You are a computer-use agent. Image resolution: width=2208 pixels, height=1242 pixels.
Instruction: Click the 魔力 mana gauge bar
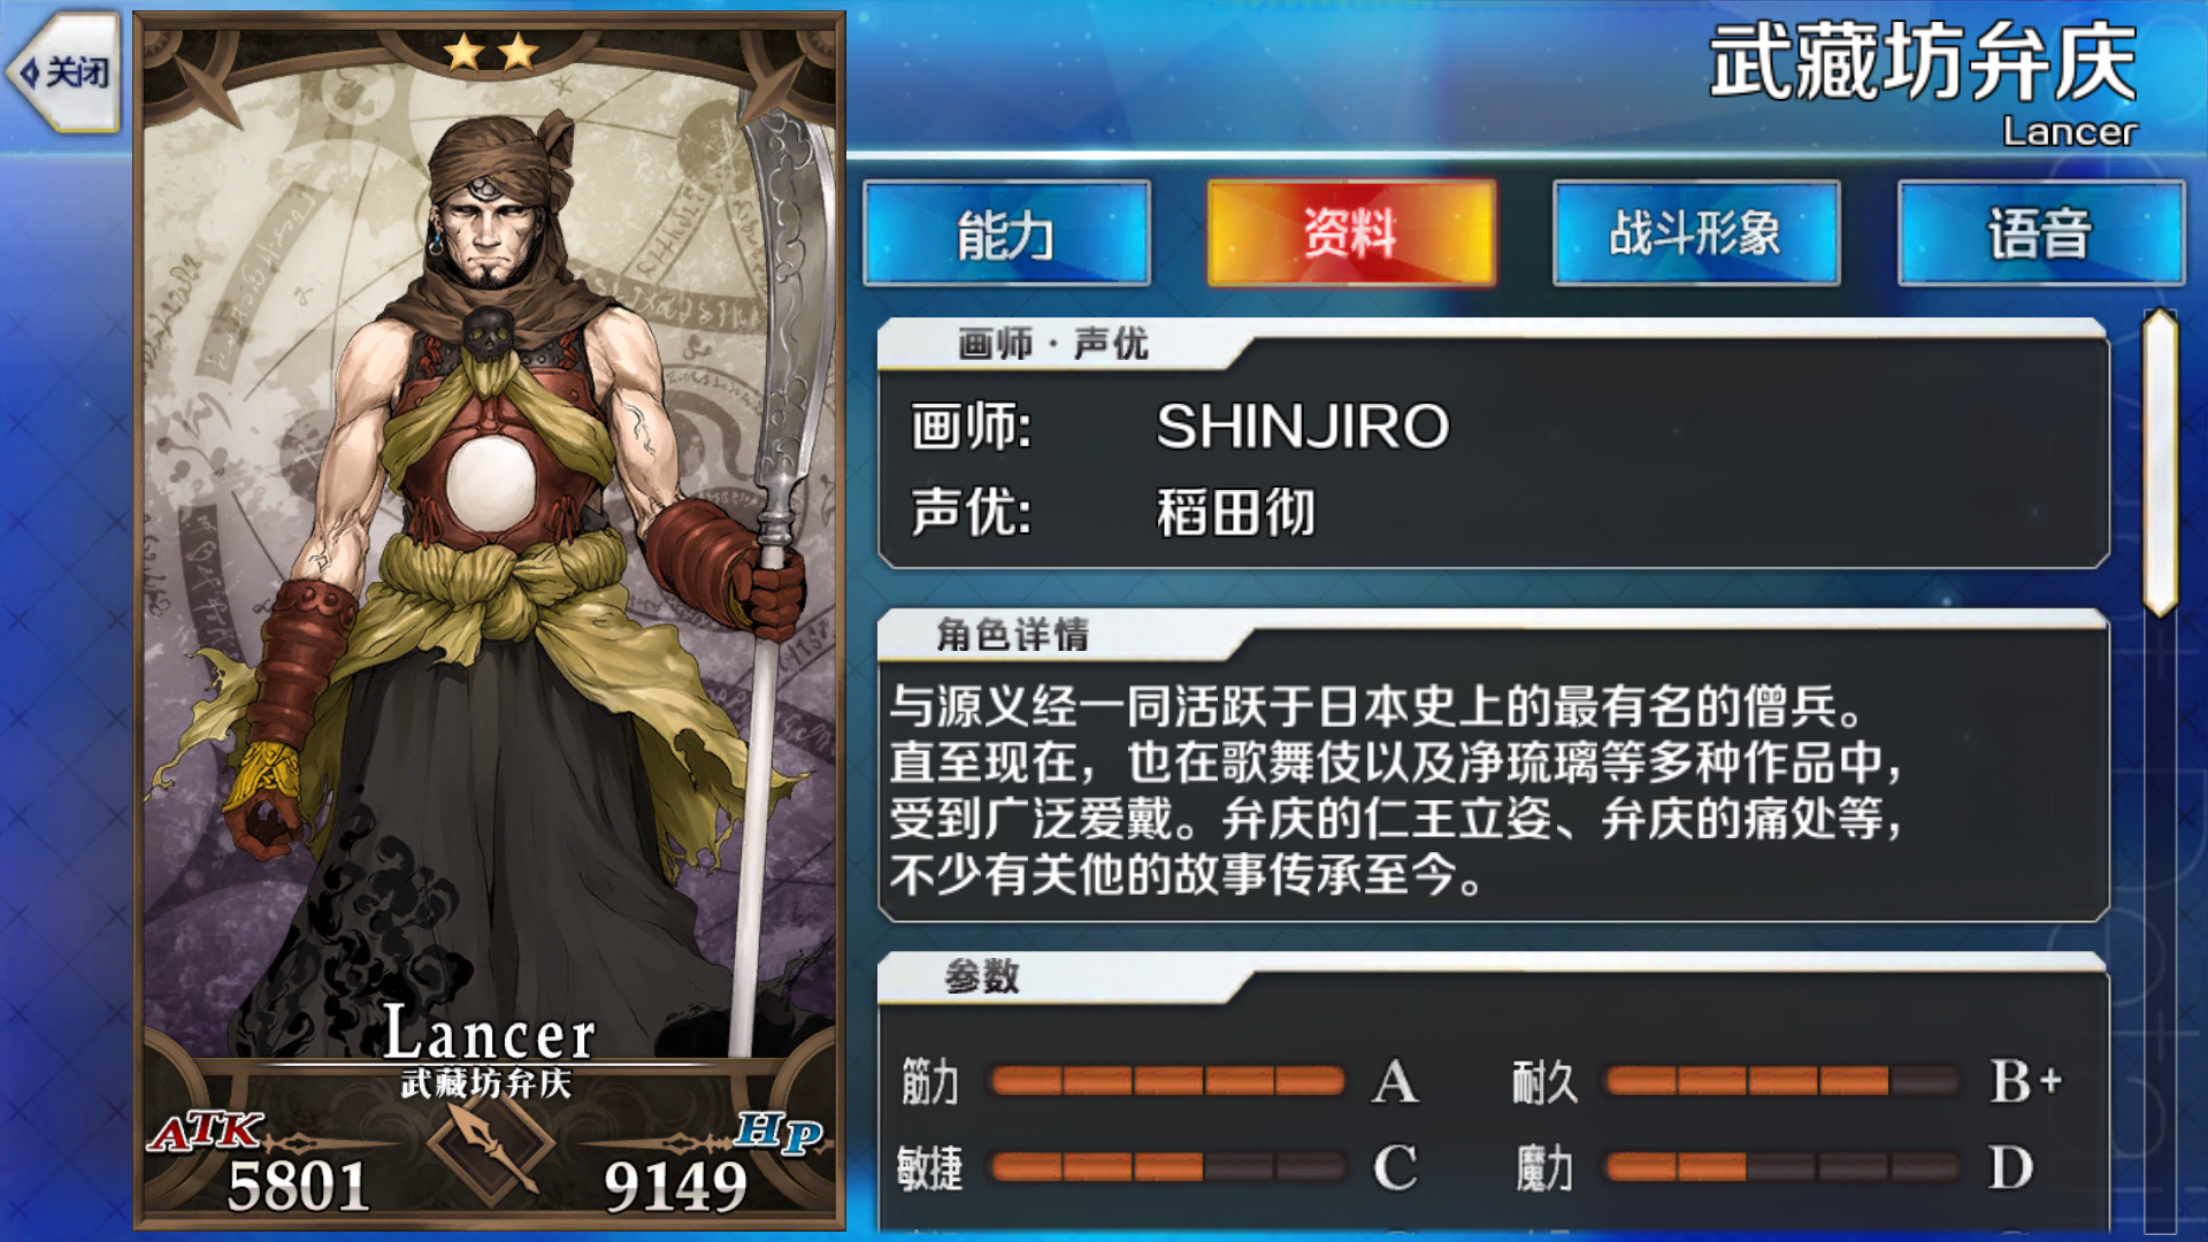pyautogui.click(x=1781, y=1166)
